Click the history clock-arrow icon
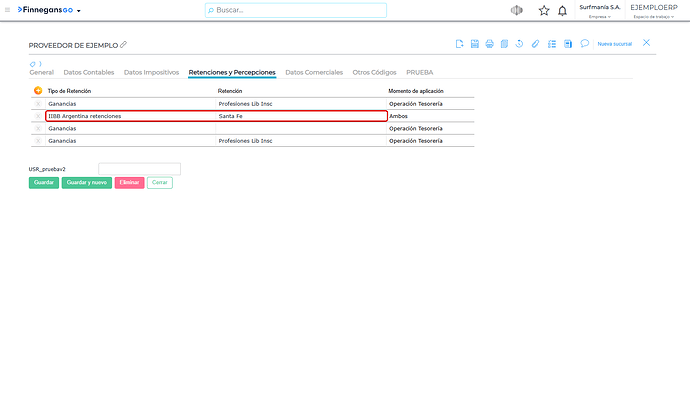This screenshot has height=402, width=690. point(519,44)
